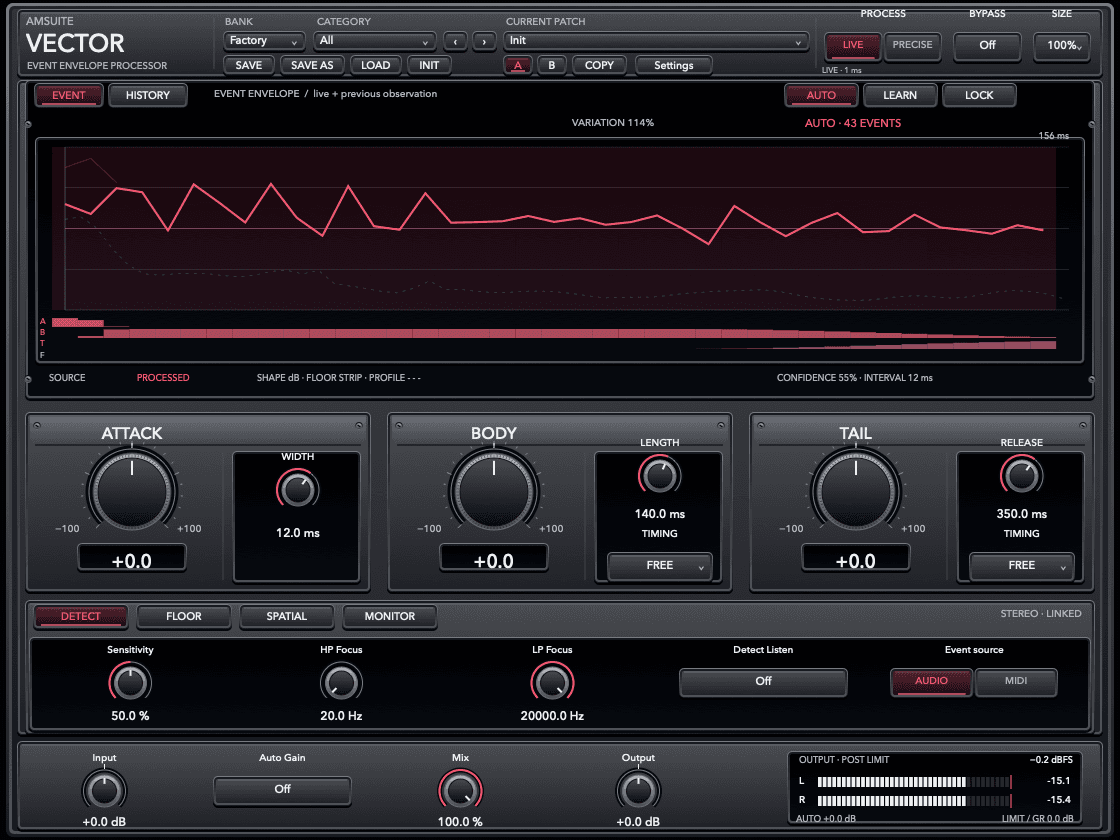Click the body LENGTH knob

tap(659, 476)
